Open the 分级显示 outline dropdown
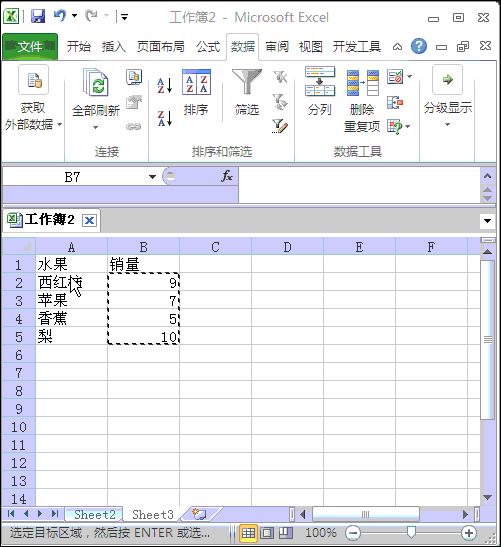This screenshot has width=501, height=547. (448, 97)
